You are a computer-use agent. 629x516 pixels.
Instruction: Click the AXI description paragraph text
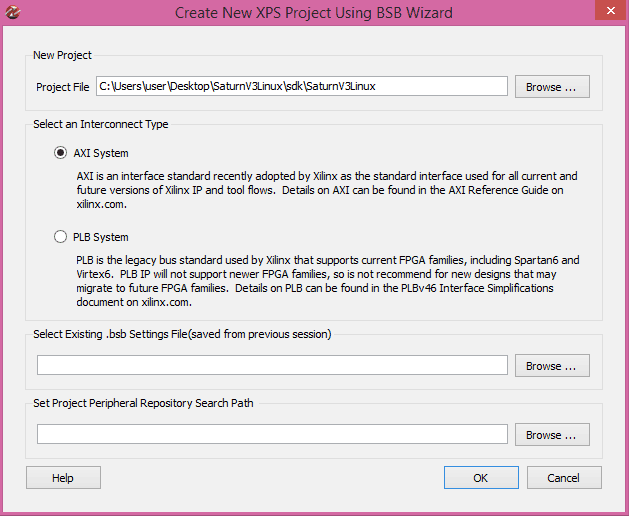(327, 190)
